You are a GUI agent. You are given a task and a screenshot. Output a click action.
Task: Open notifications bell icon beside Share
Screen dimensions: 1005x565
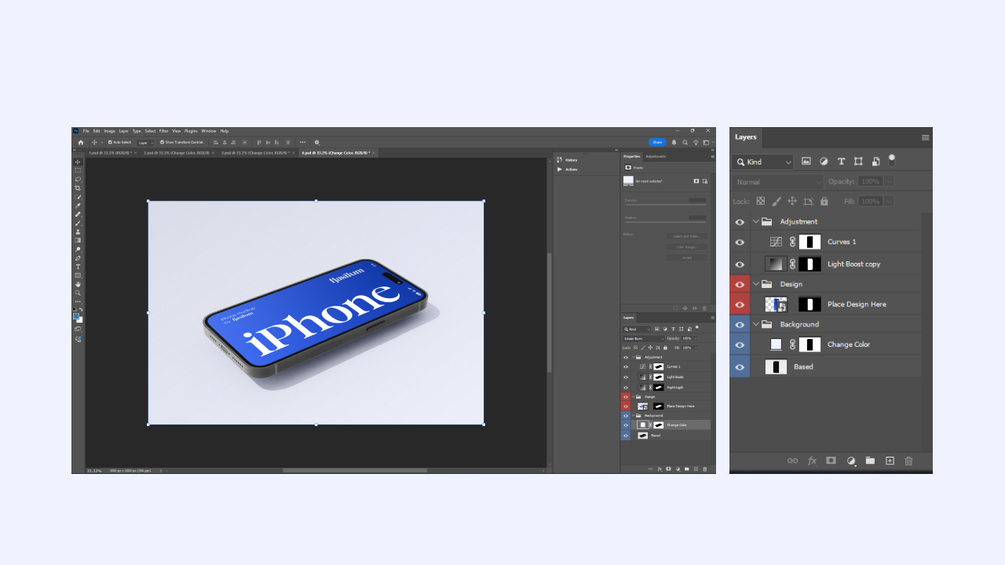pos(674,142)
